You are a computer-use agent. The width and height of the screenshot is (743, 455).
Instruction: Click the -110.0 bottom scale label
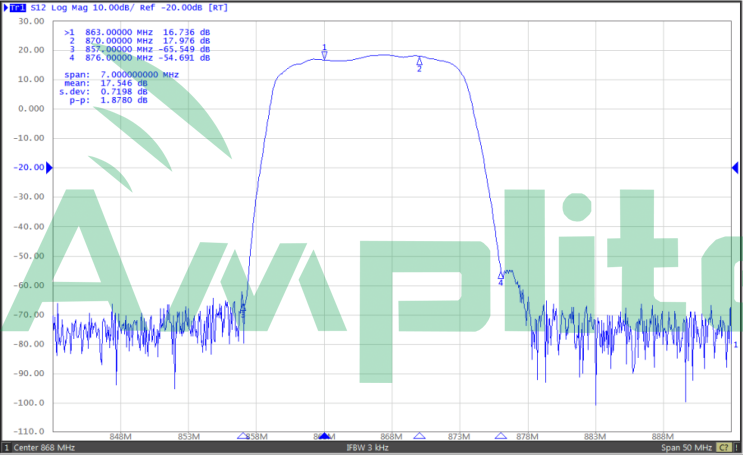pyautogui.click(x=29, y=432)
